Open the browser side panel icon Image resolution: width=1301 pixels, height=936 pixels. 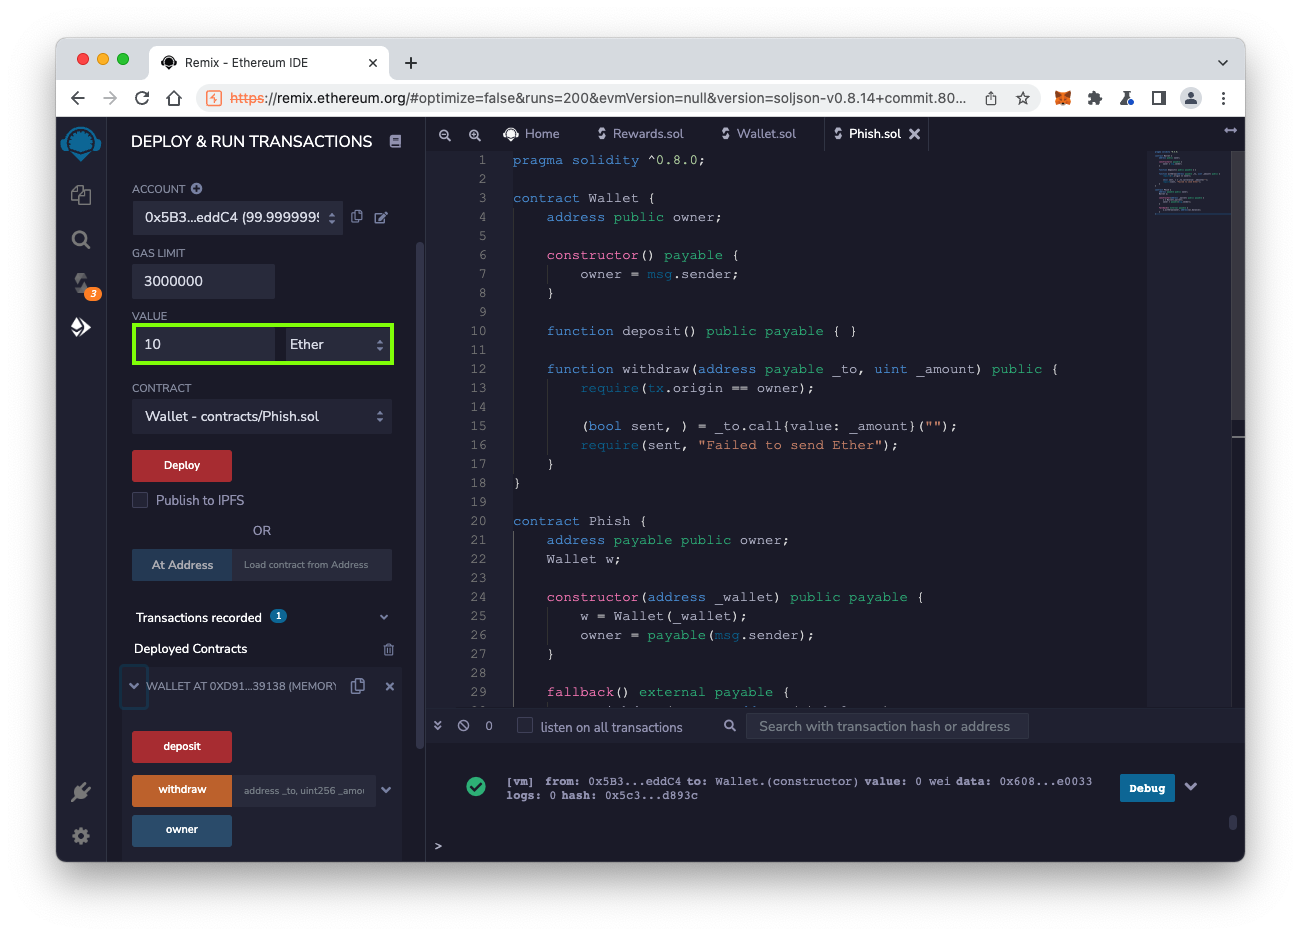[x=1159, y=98]
